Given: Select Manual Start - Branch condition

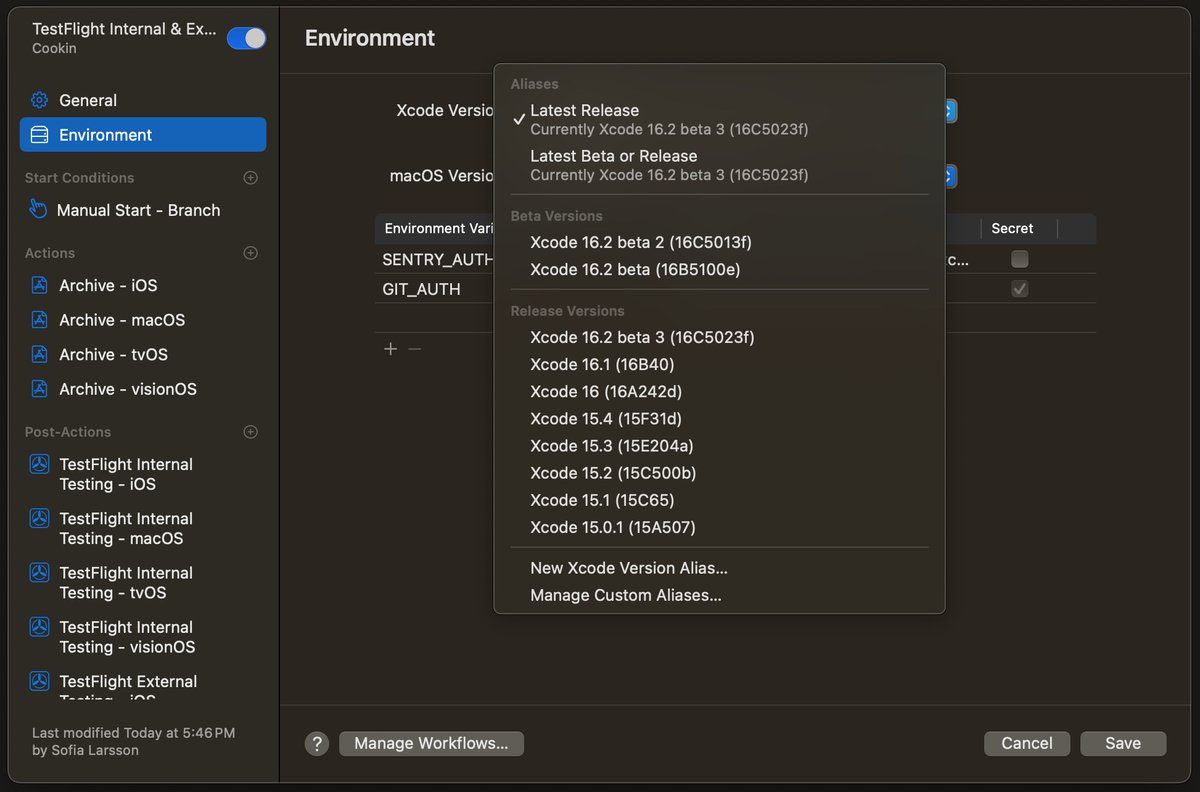Looking at the screenshot, I should pos(143,210).
